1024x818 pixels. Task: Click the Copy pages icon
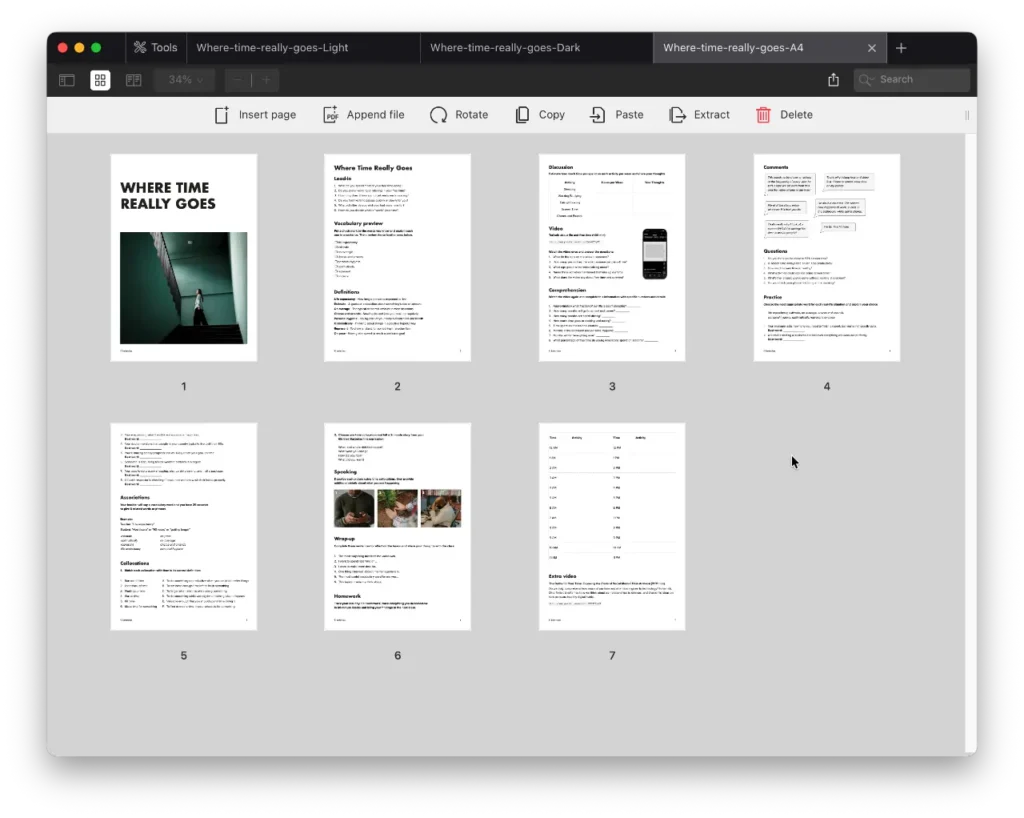click(x=522, y=115)
